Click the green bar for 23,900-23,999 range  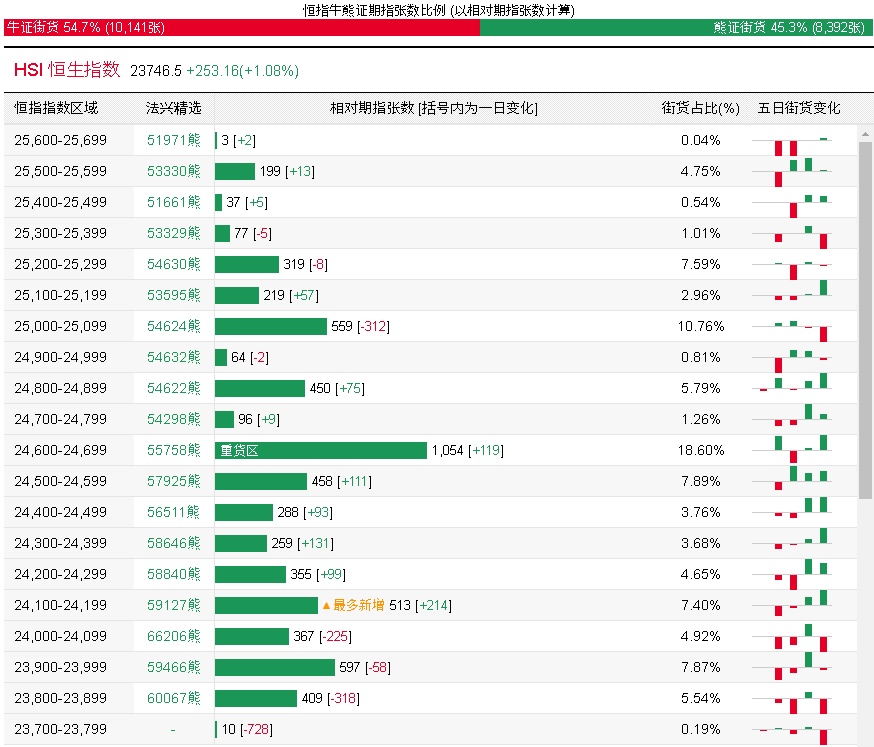tap(275, 667)
